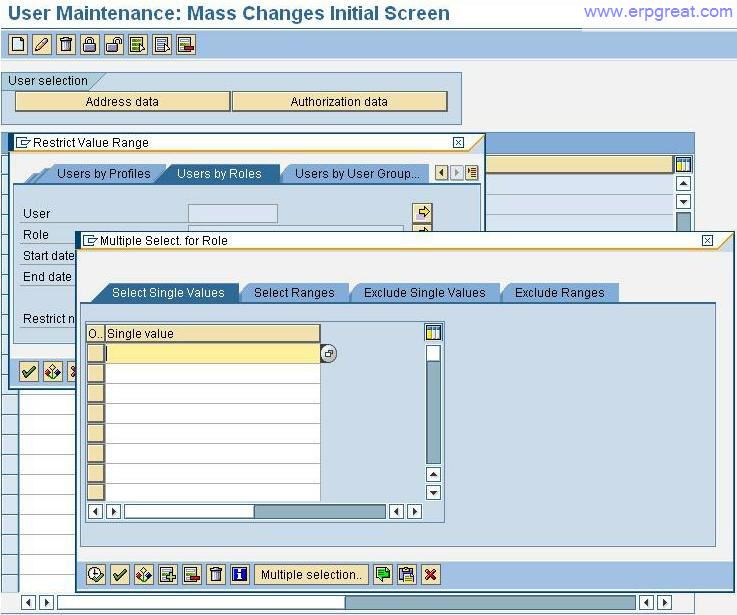Click the Create user icon in main toolbar
737x615 pixels.
tap(18, 45)
